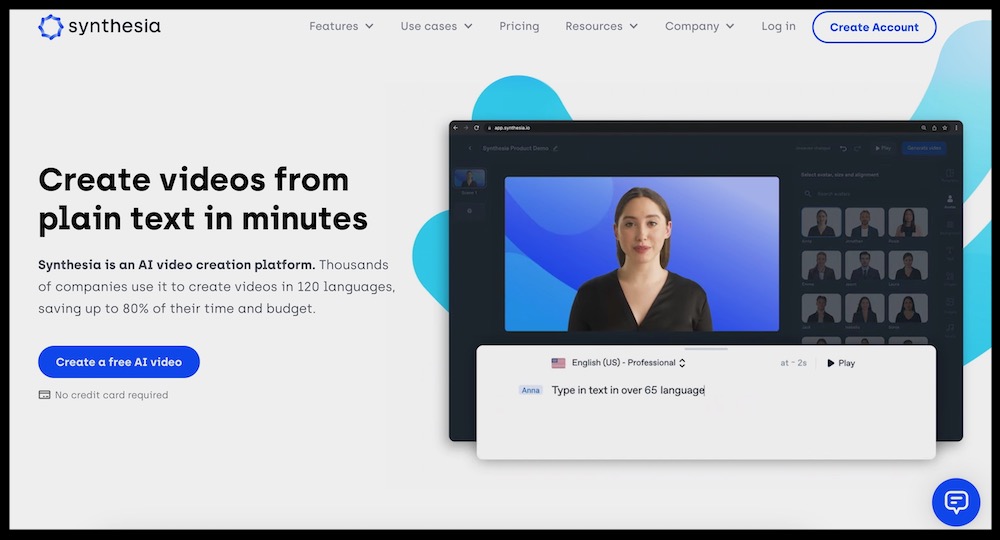Open the Avatar panel icon in sidebar

950,201
